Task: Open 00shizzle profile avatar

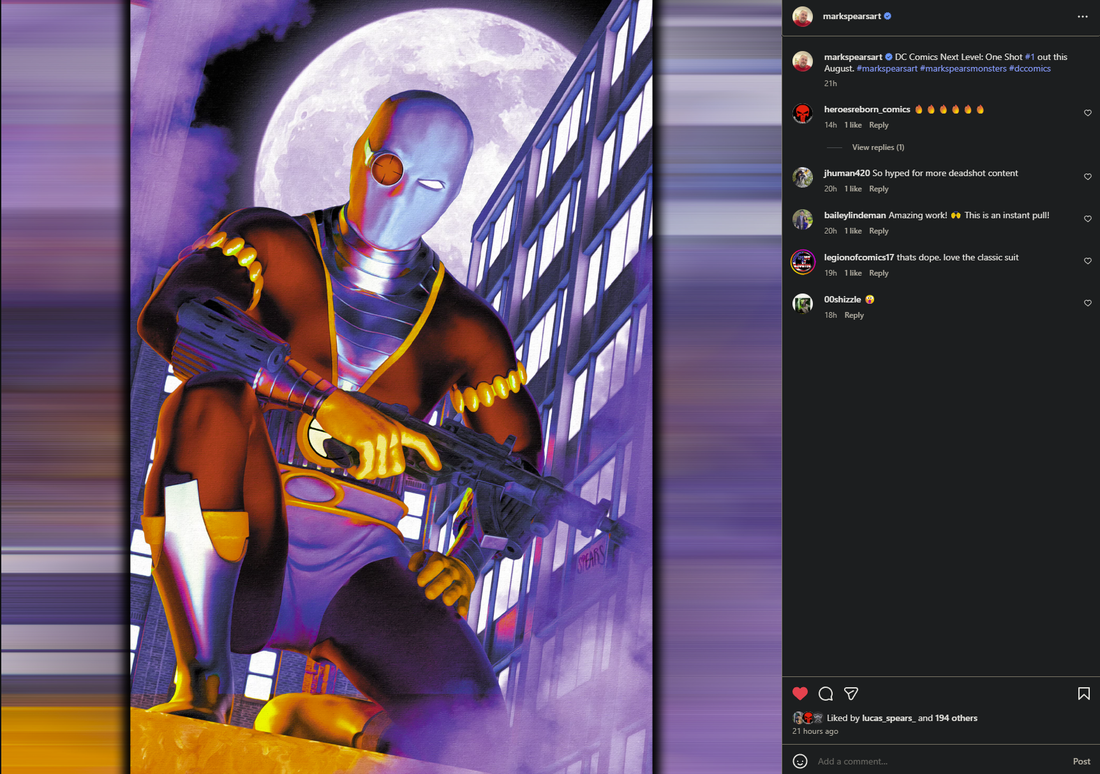Action: [803, 303]
